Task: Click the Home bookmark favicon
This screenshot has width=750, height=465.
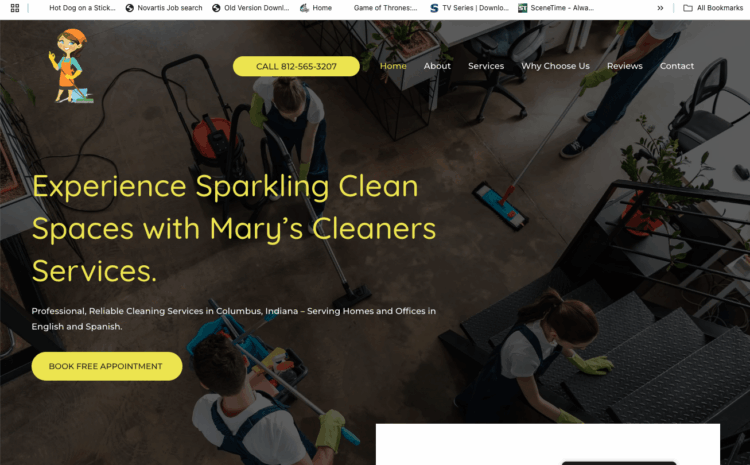Action: pyautogui.click(x=304, y=8)
